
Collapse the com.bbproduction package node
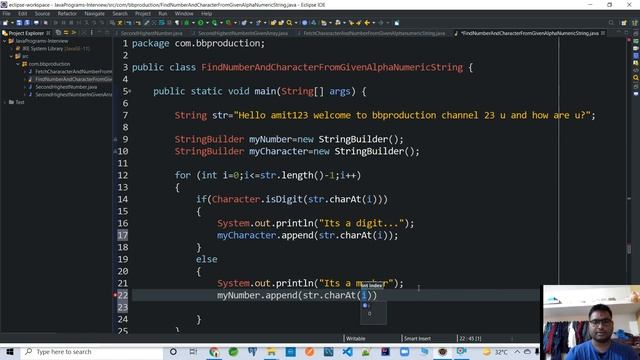click(x=18, y=64)
